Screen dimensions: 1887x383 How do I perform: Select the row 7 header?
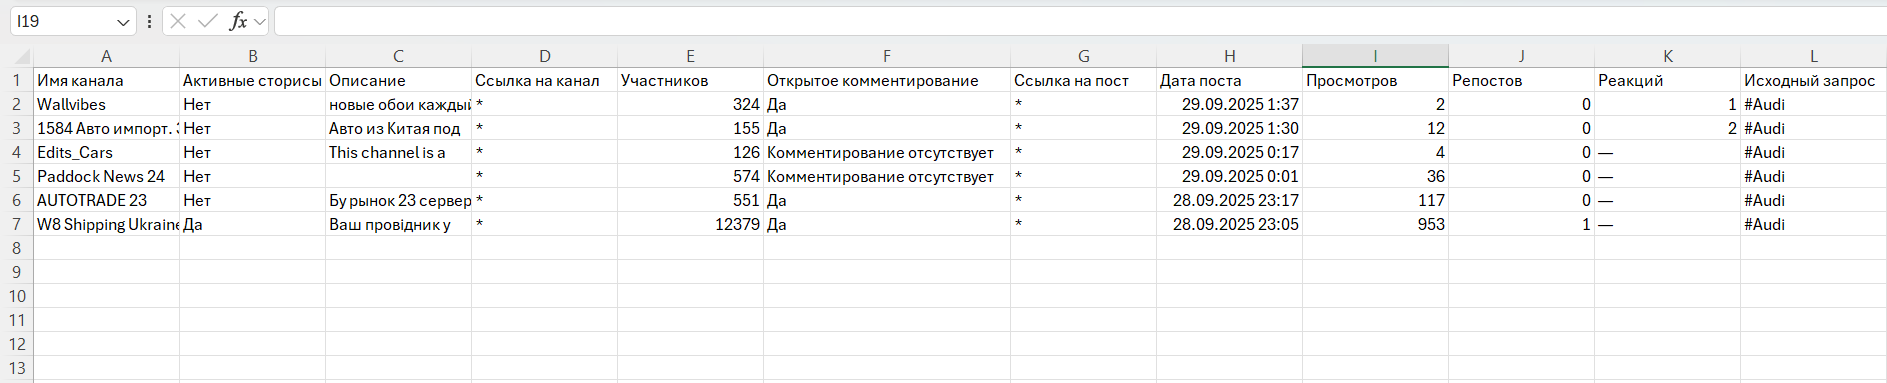pos(16,224)
